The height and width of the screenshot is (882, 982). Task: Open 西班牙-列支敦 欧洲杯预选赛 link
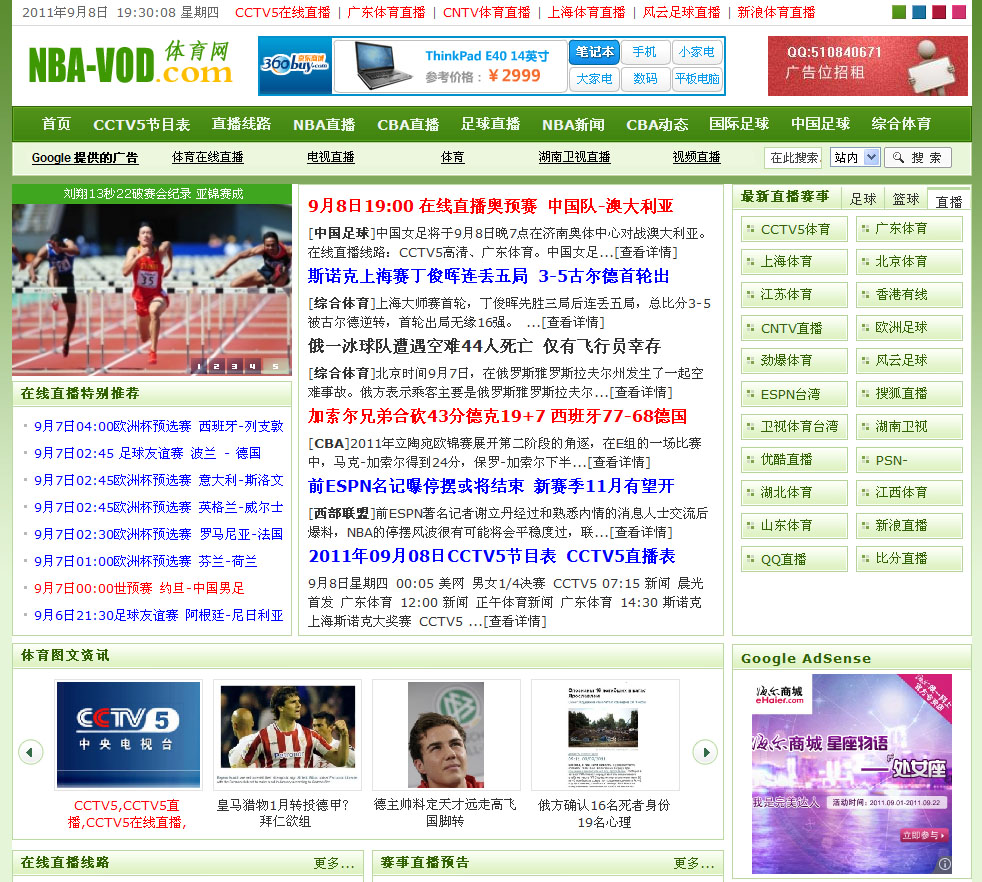tap(158, 426)
